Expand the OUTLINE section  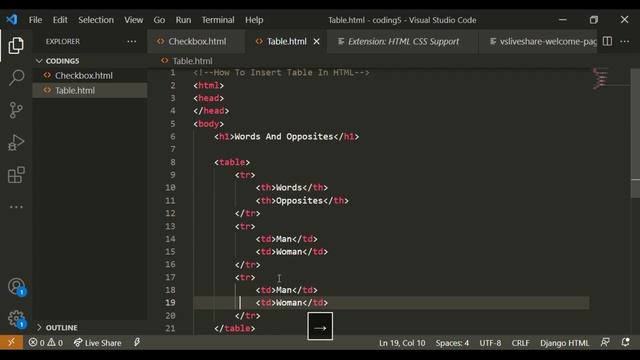pos(90,327)
